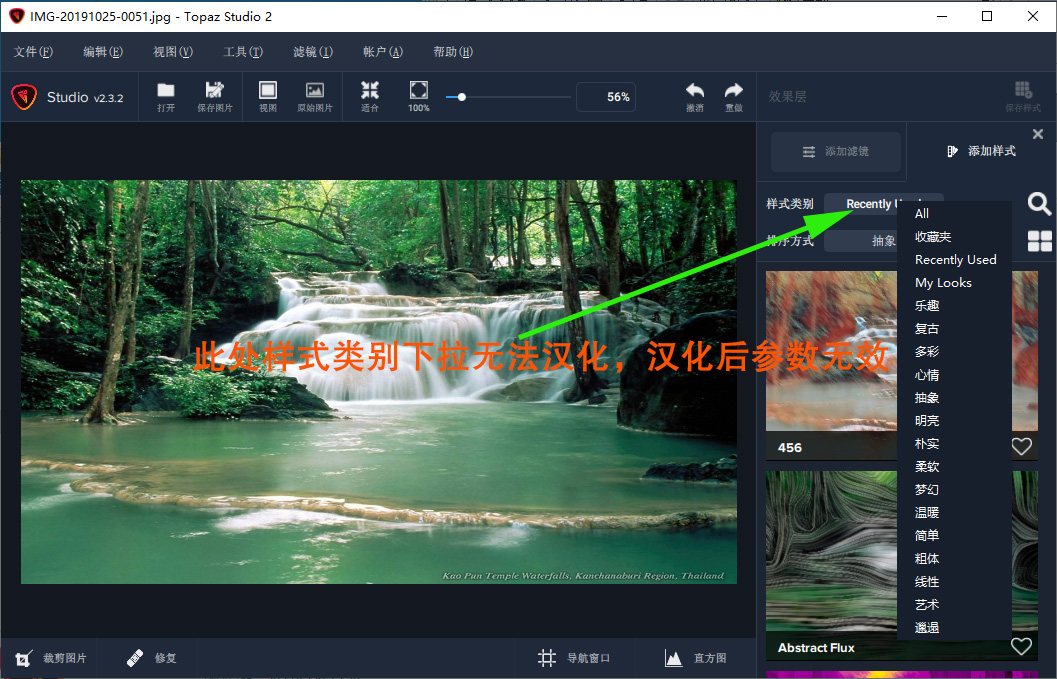Viewport: 1057px width, 679px height.
Task: Open the 文件(F) menu
Action: [x=33, y=52]
